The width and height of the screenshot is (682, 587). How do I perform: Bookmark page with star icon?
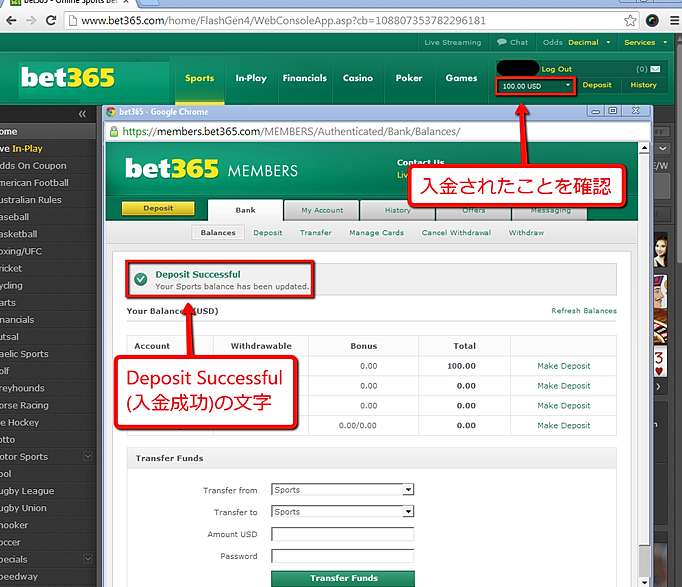tap(630, 20)
